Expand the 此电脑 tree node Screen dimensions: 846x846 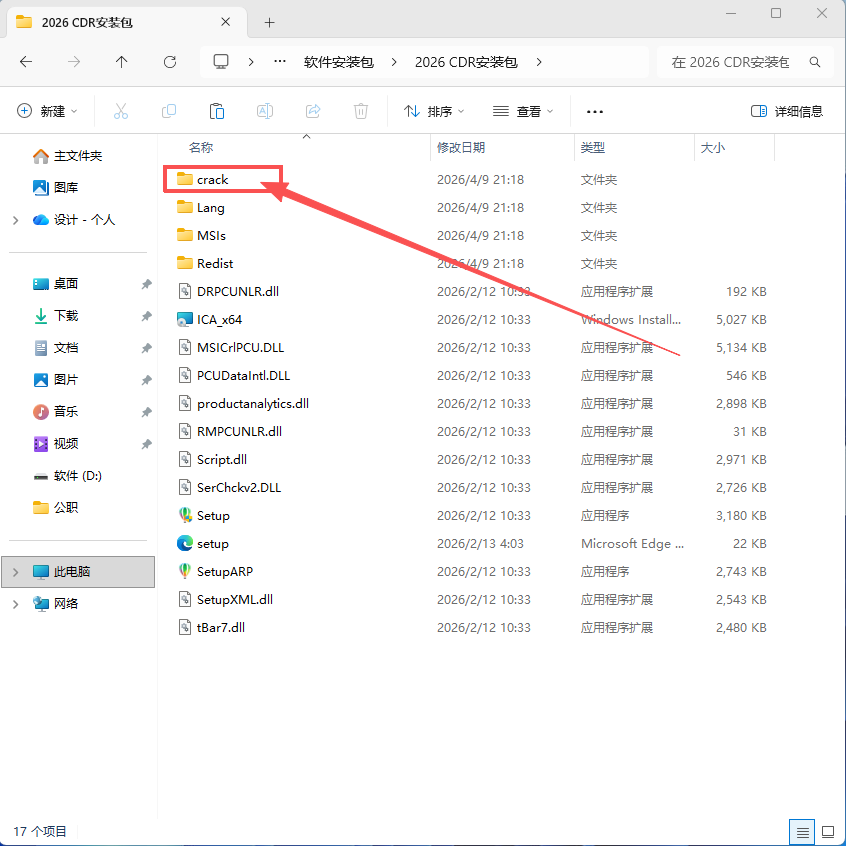(x=16, y=572)
